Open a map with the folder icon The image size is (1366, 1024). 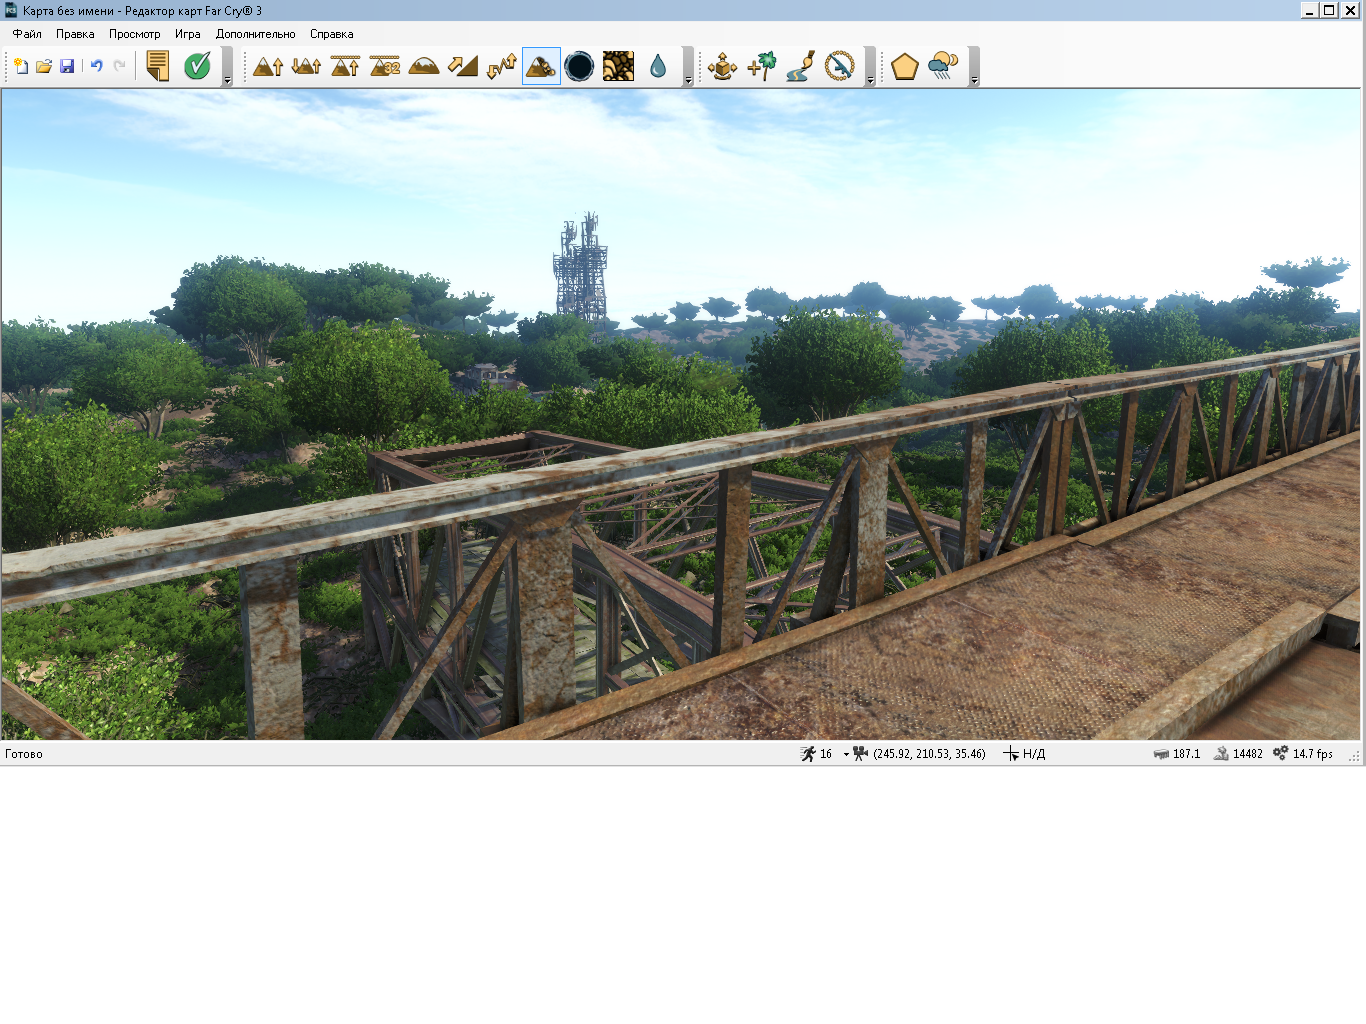pos(44,66)
